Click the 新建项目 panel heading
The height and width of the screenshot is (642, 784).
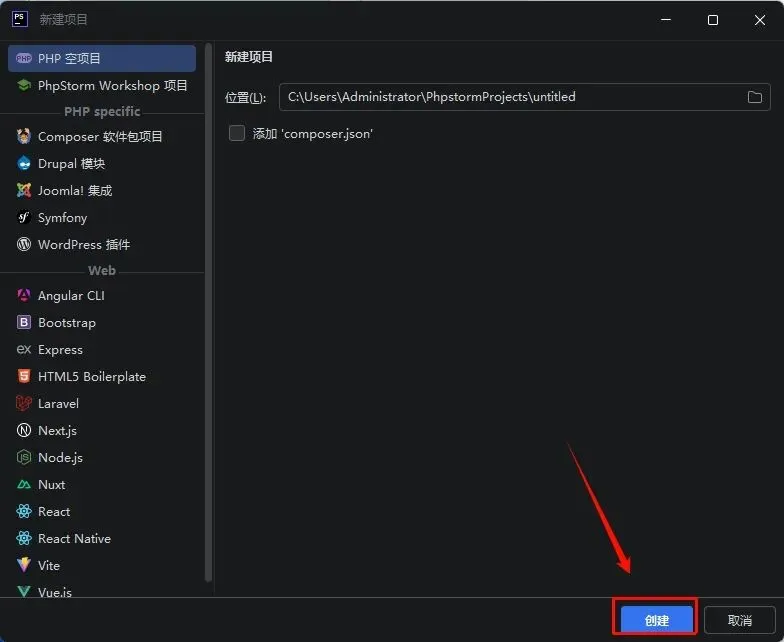pyautogui.click(x=248, y=56)
